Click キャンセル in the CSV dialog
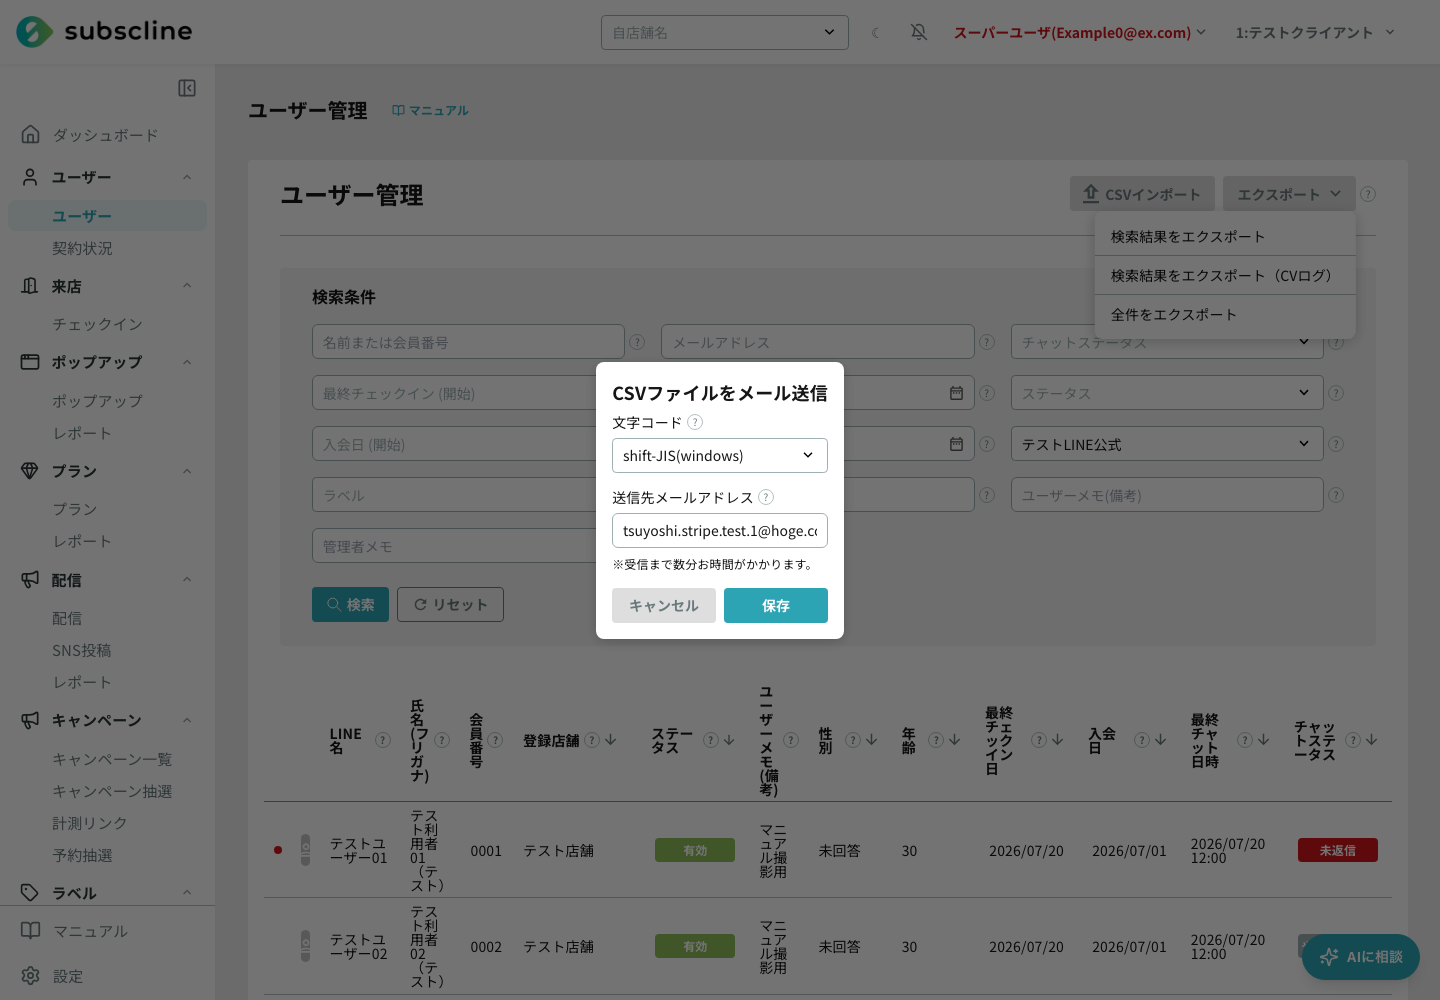Screen dimensions: 1440x1000 click(x=664, y=605)
